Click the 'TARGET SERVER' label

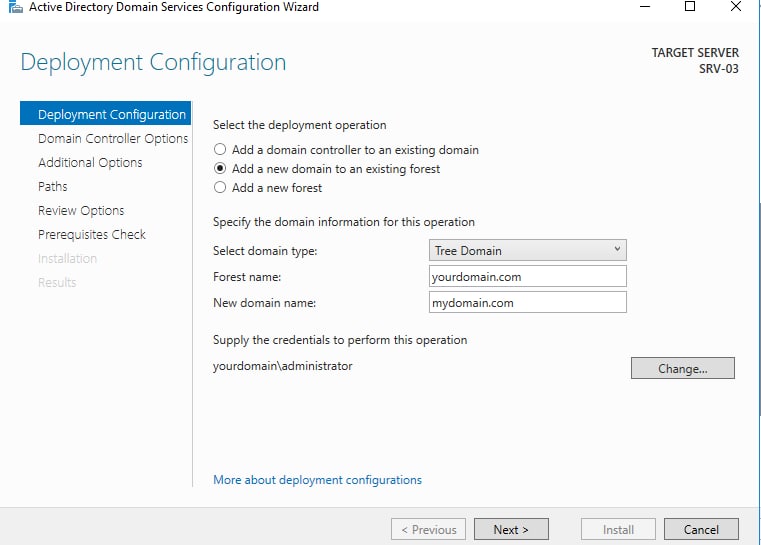(695, 52)
